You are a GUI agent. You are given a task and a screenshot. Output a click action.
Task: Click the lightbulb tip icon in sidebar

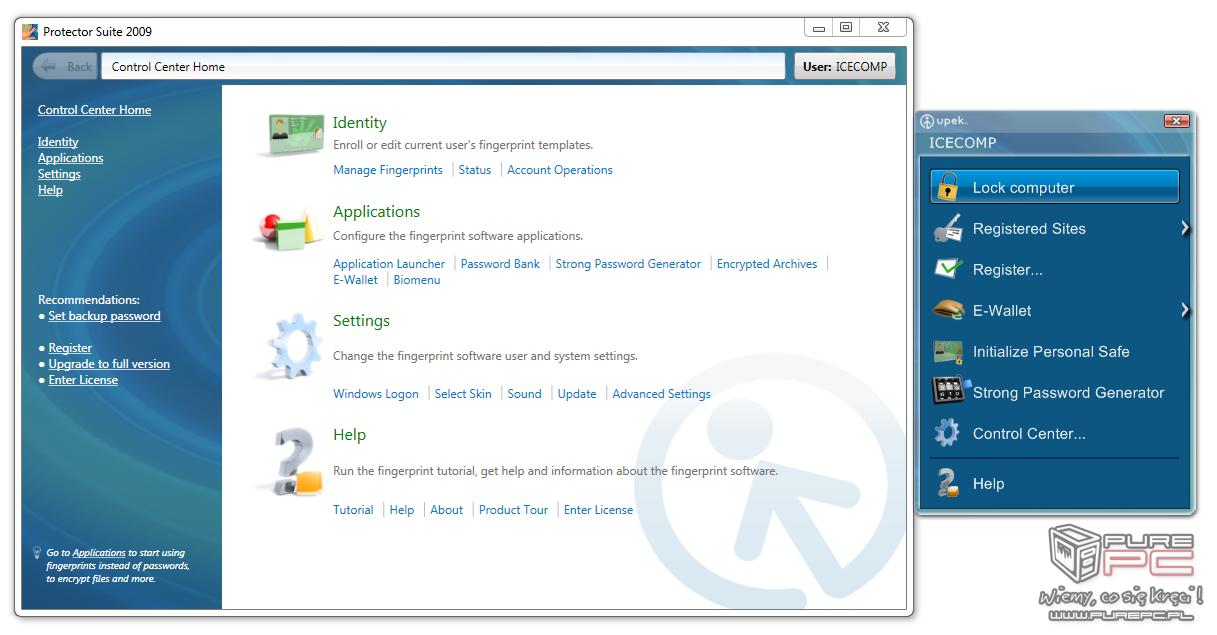(x=37, y=552)
